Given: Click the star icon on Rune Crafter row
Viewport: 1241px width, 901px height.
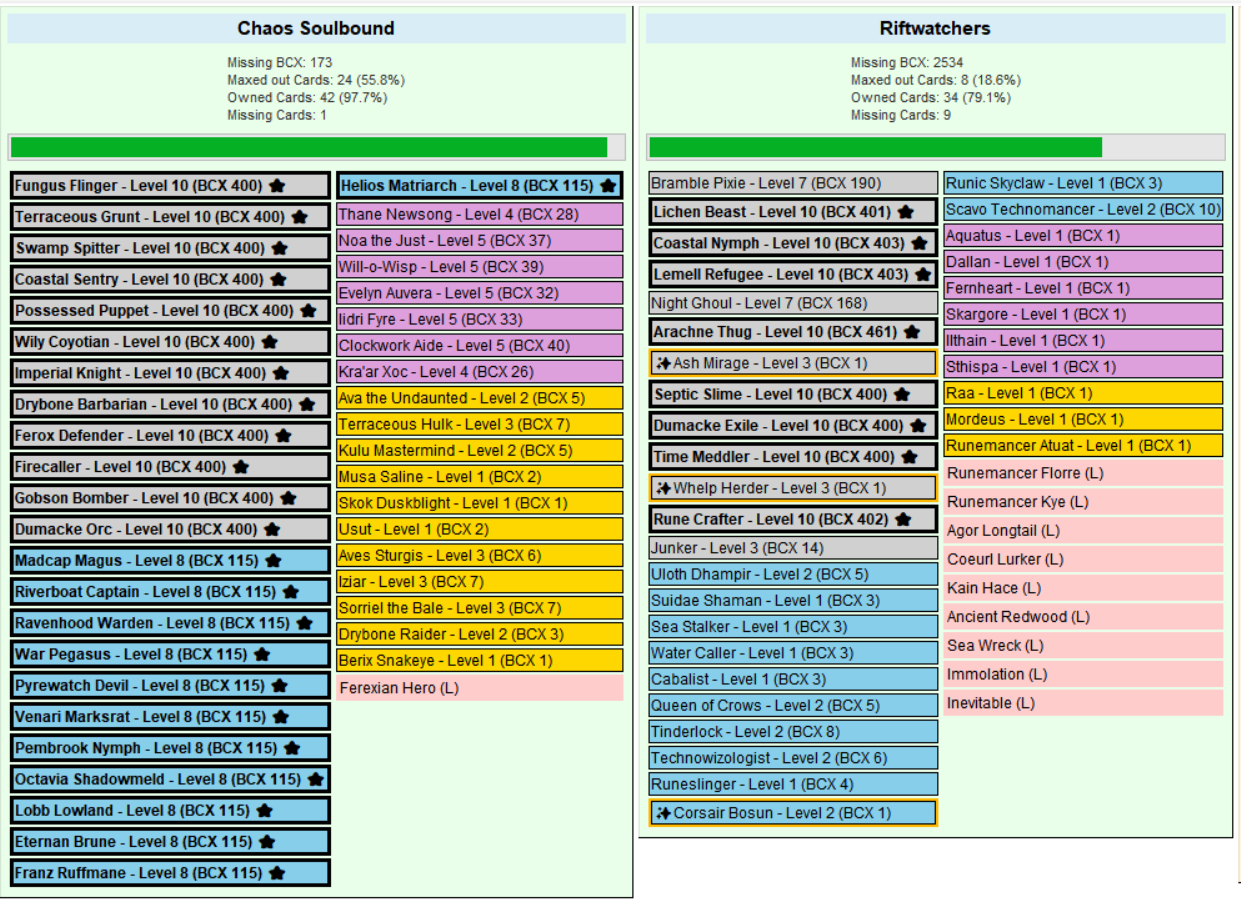Looking at the screenshot, I should [903, 520].
